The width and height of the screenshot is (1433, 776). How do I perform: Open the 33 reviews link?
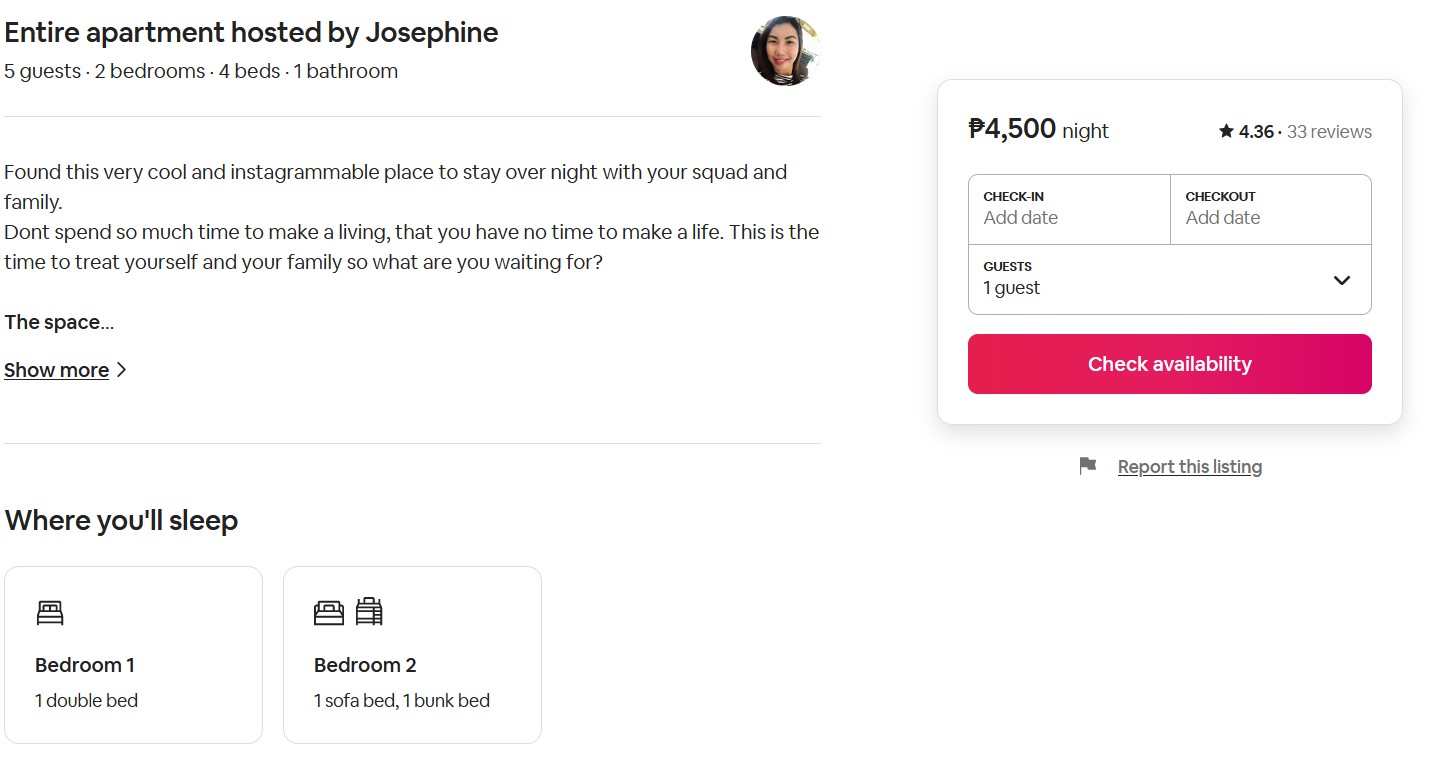point(1329,132)
